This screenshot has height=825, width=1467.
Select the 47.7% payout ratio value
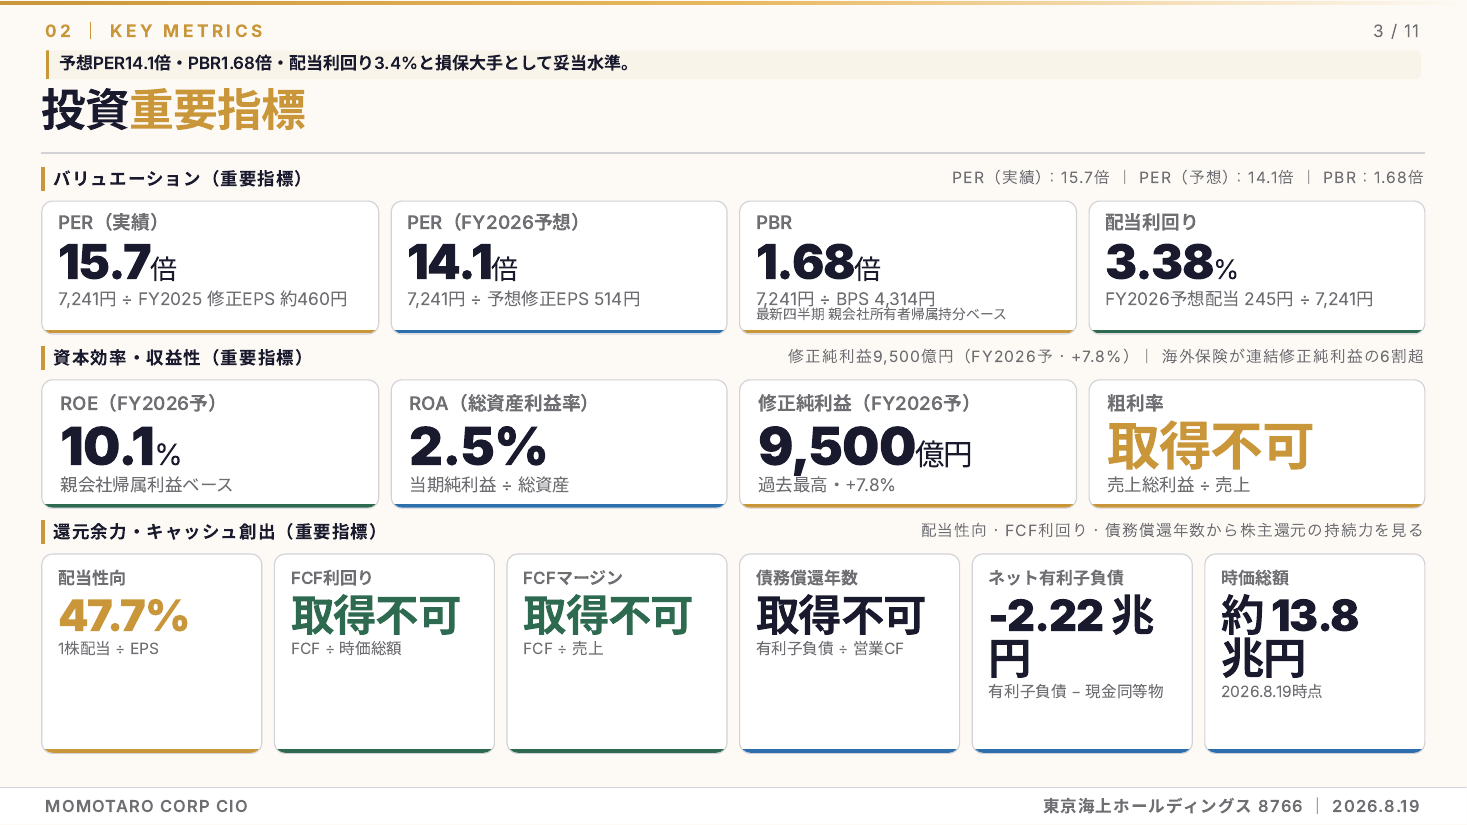pyautogui.click(x=123, y=616)
